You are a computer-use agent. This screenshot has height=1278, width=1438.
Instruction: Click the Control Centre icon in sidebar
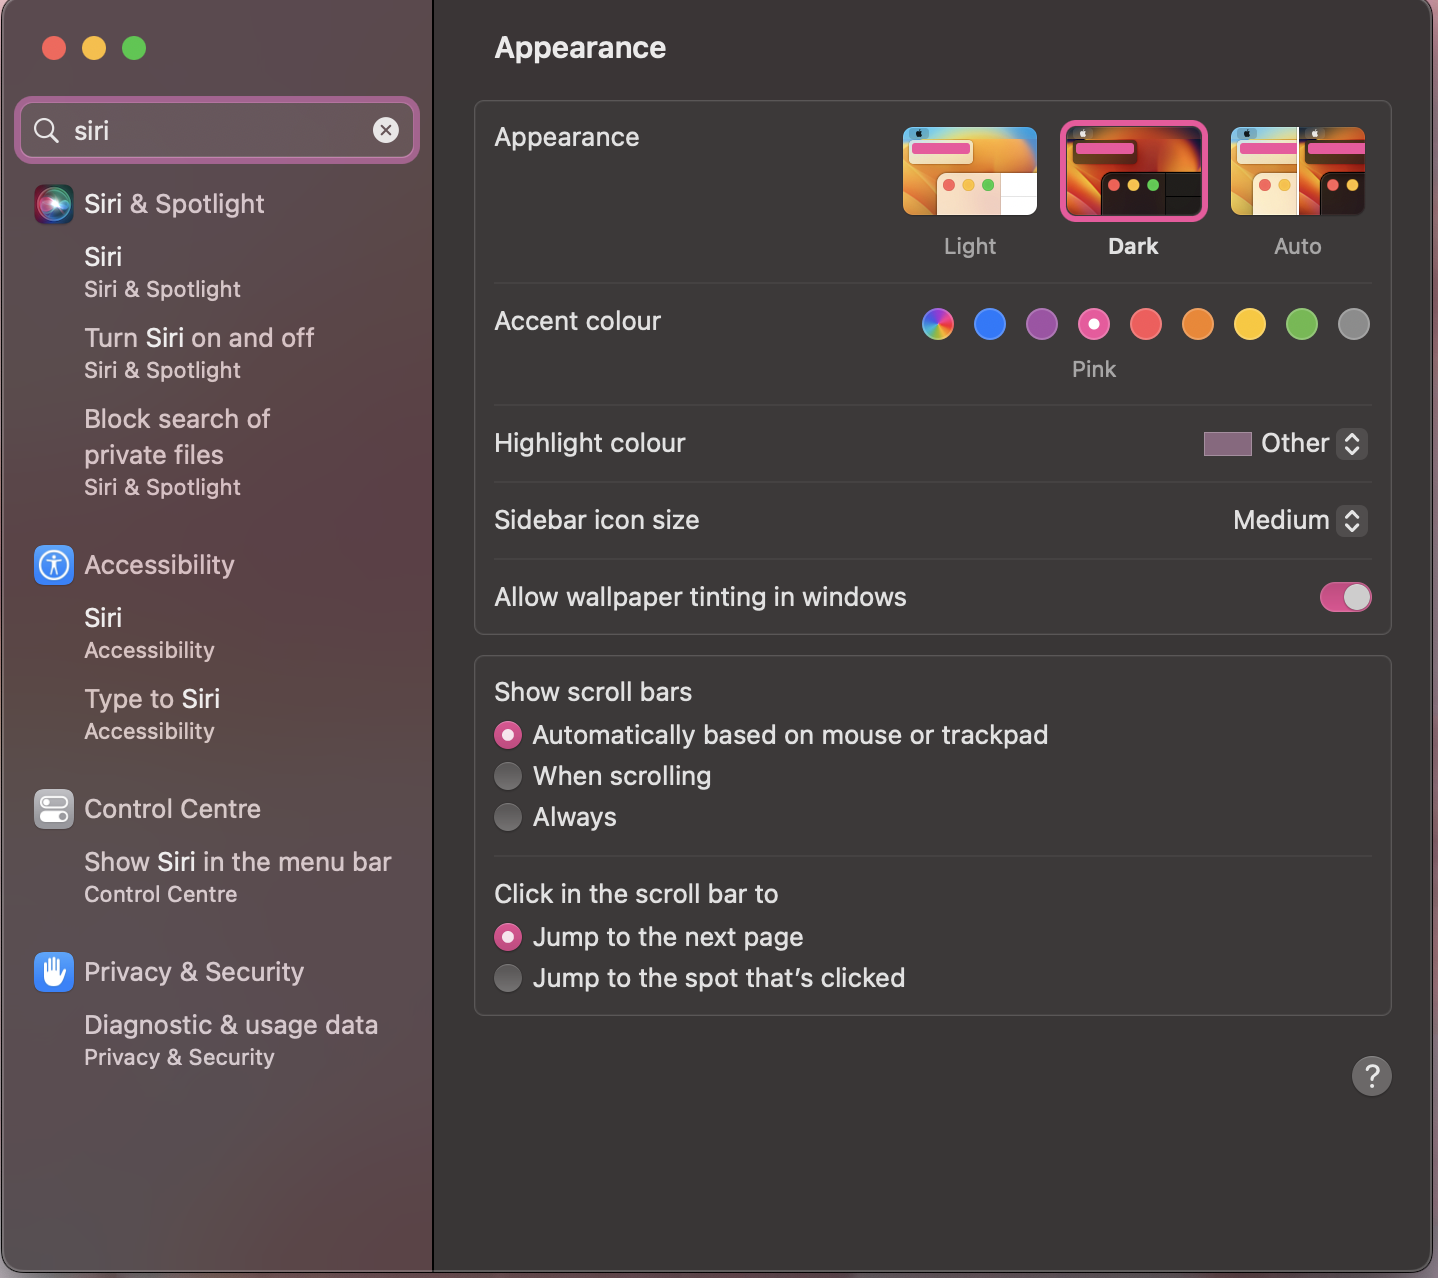pyautogui.click(x=54, y=809)
